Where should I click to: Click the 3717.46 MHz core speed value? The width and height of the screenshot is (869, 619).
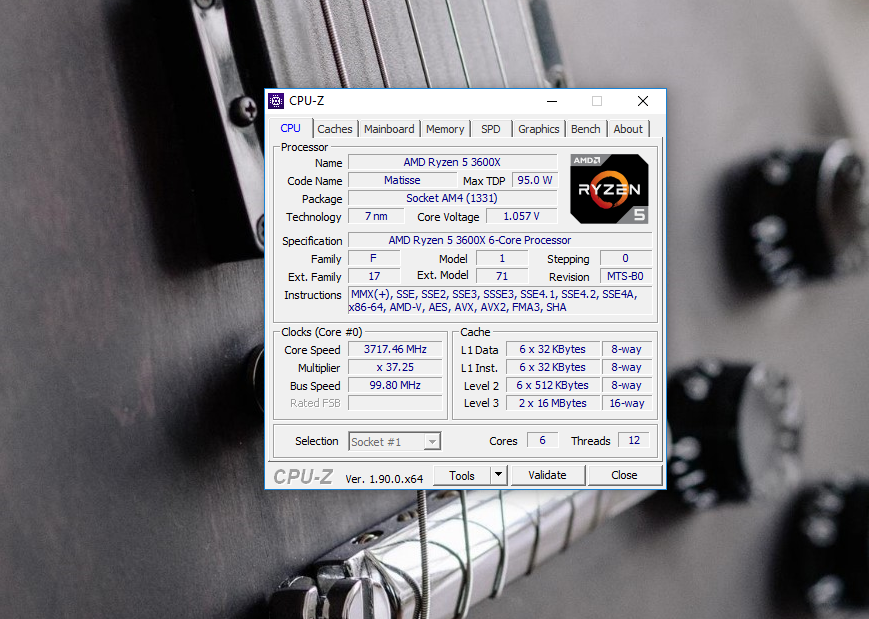point(395,349)
